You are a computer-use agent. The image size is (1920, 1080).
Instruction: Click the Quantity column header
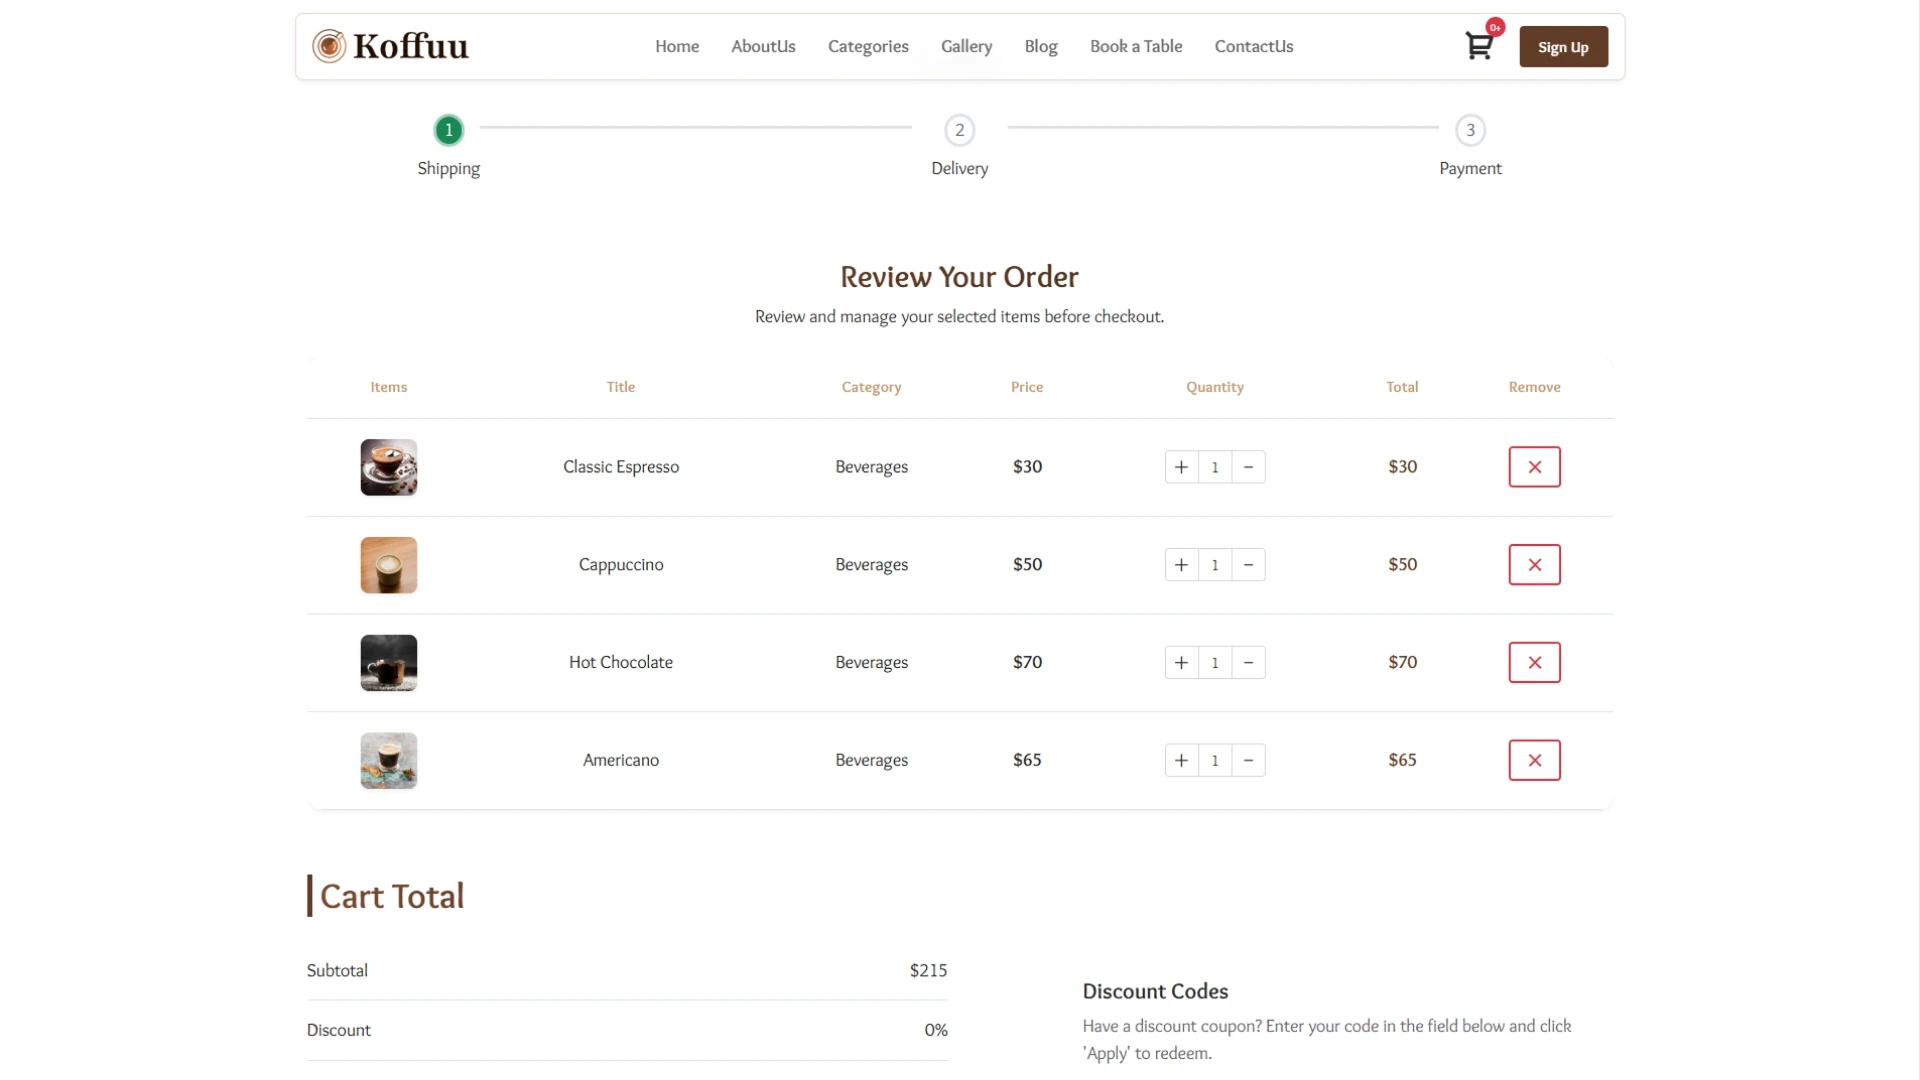(1215, 387)
